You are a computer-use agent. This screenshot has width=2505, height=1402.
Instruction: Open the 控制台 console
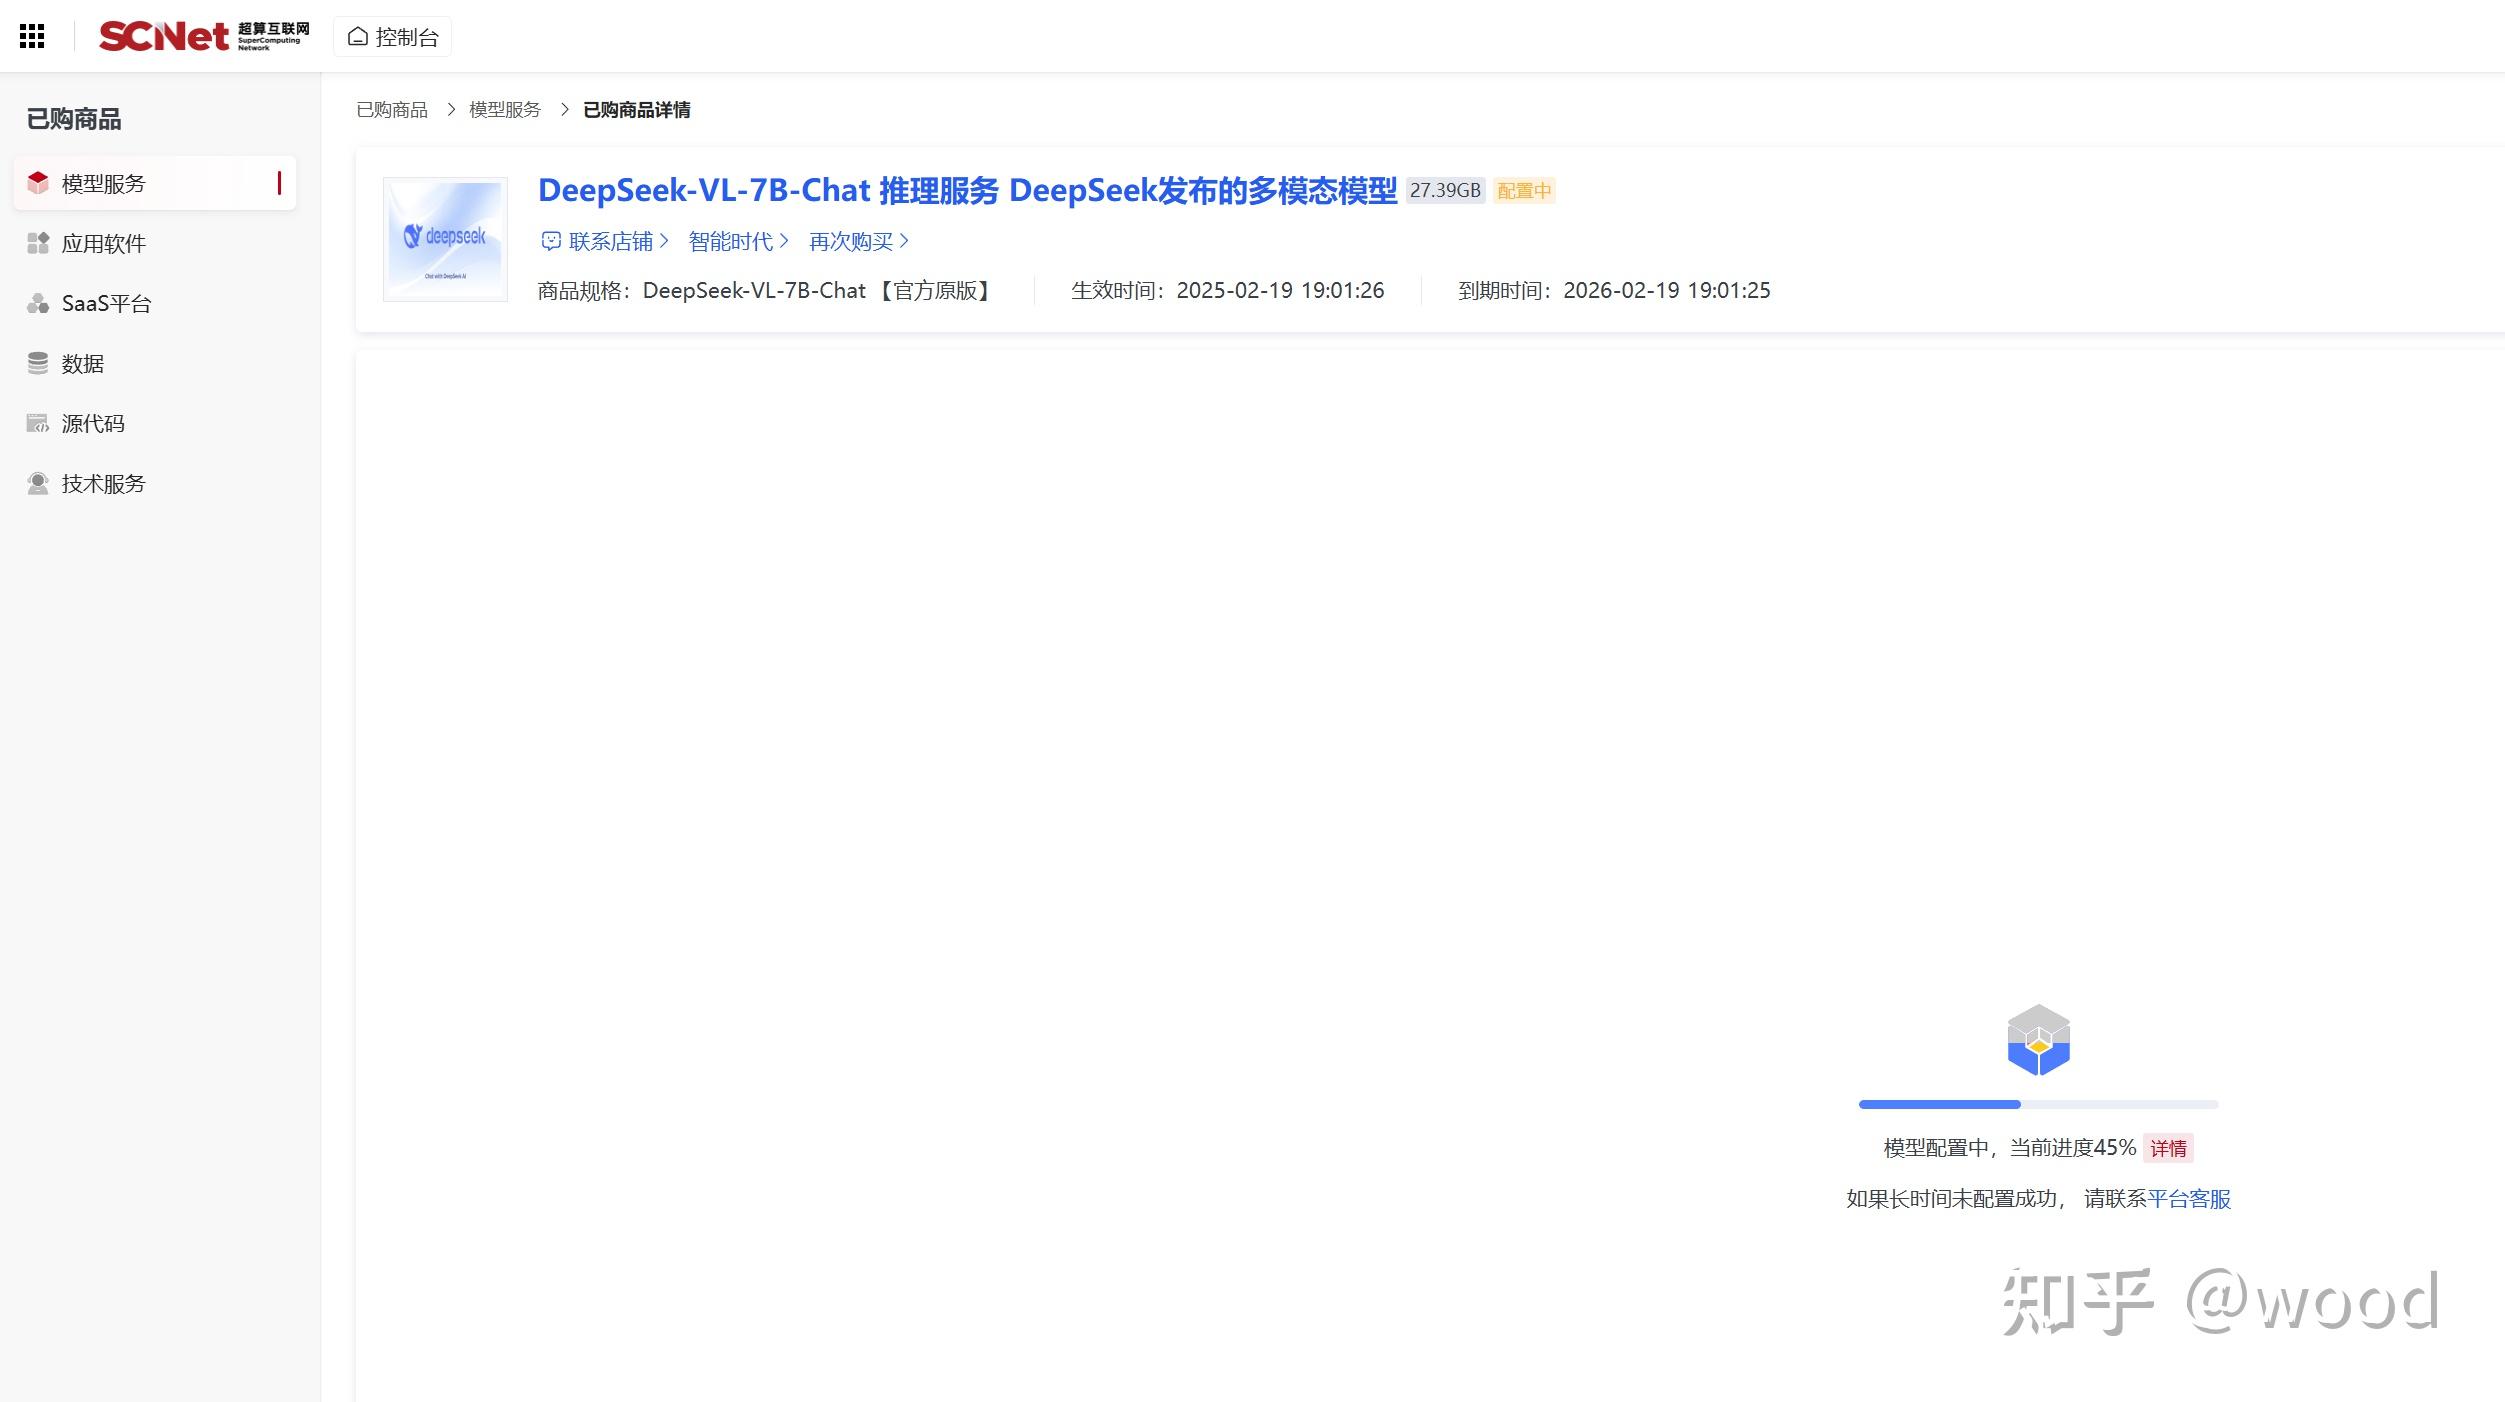click(392, 35)
